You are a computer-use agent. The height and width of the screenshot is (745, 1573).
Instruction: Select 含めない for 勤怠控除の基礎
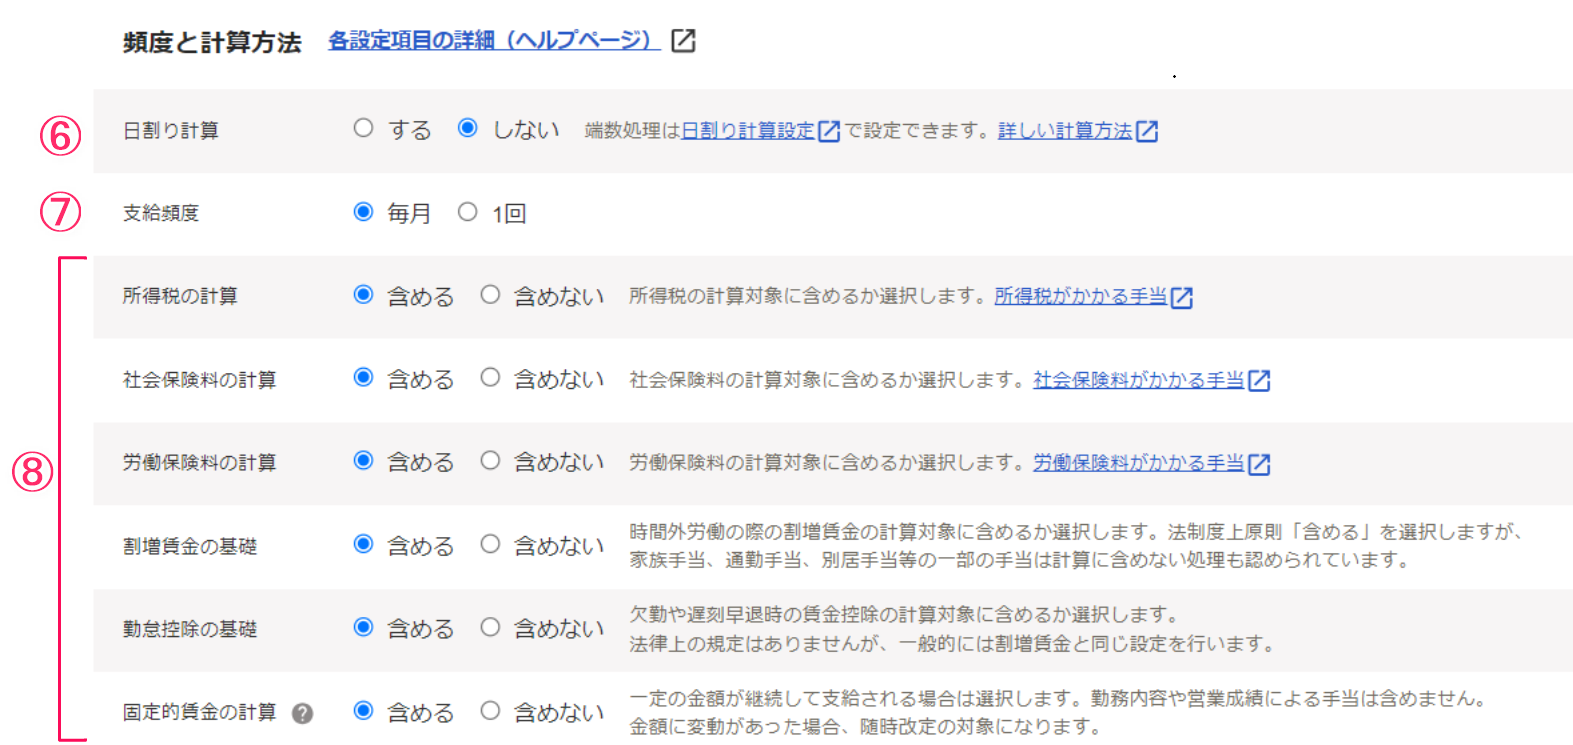click(x=490, y=627)
